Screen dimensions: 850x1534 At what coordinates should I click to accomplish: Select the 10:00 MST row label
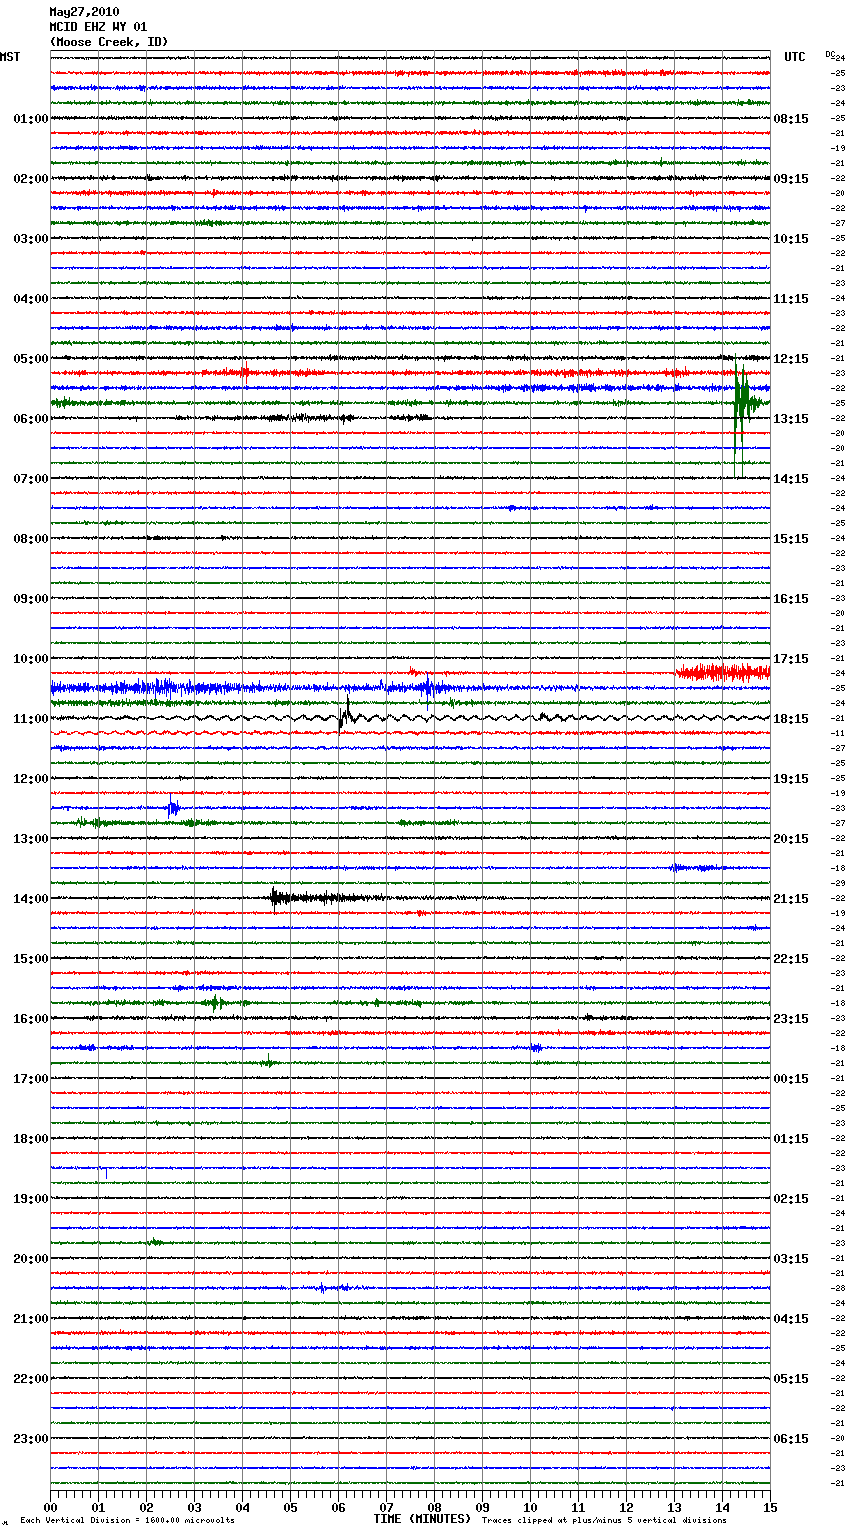30,659
